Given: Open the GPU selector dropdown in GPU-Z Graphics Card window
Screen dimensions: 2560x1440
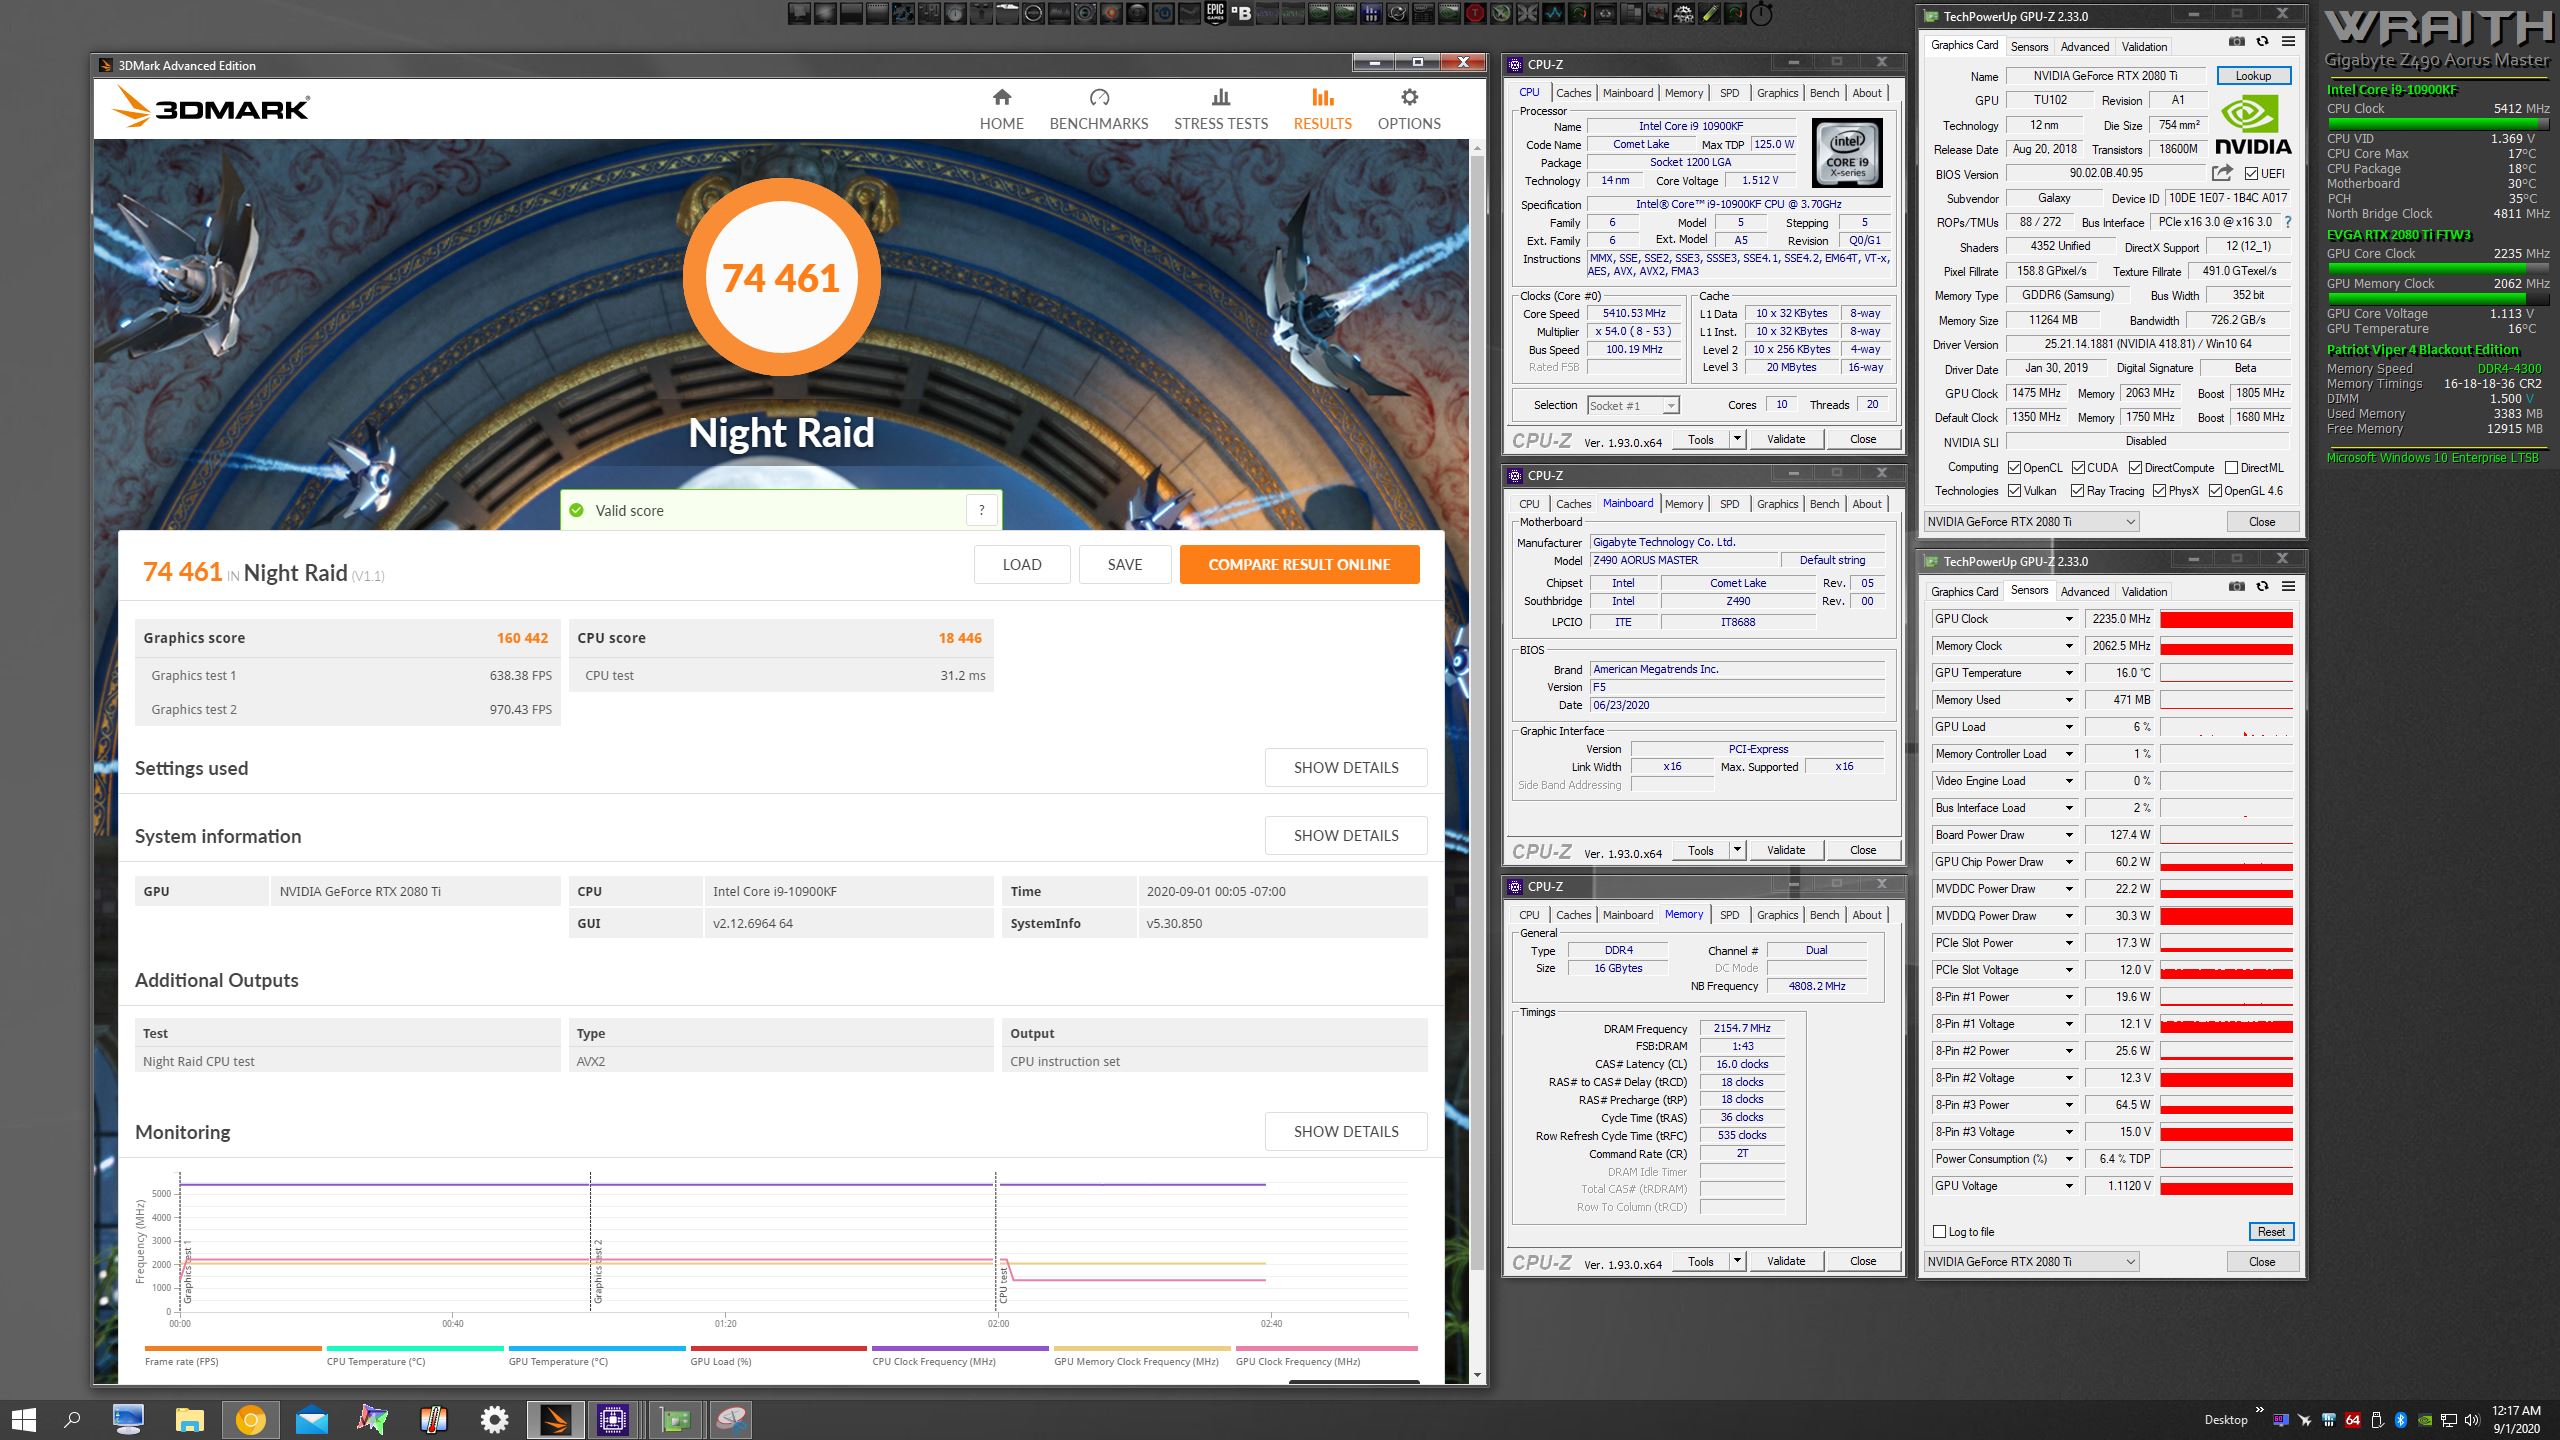Looking at the screenshot, I should [x=2032, y=521].
